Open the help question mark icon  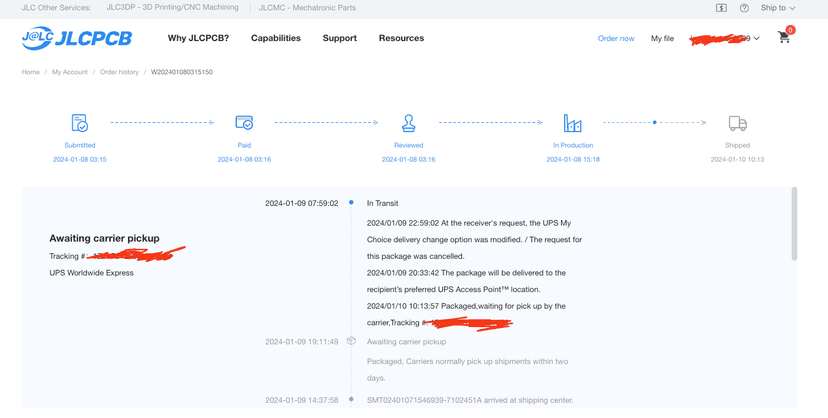click(x=745, y=8)
